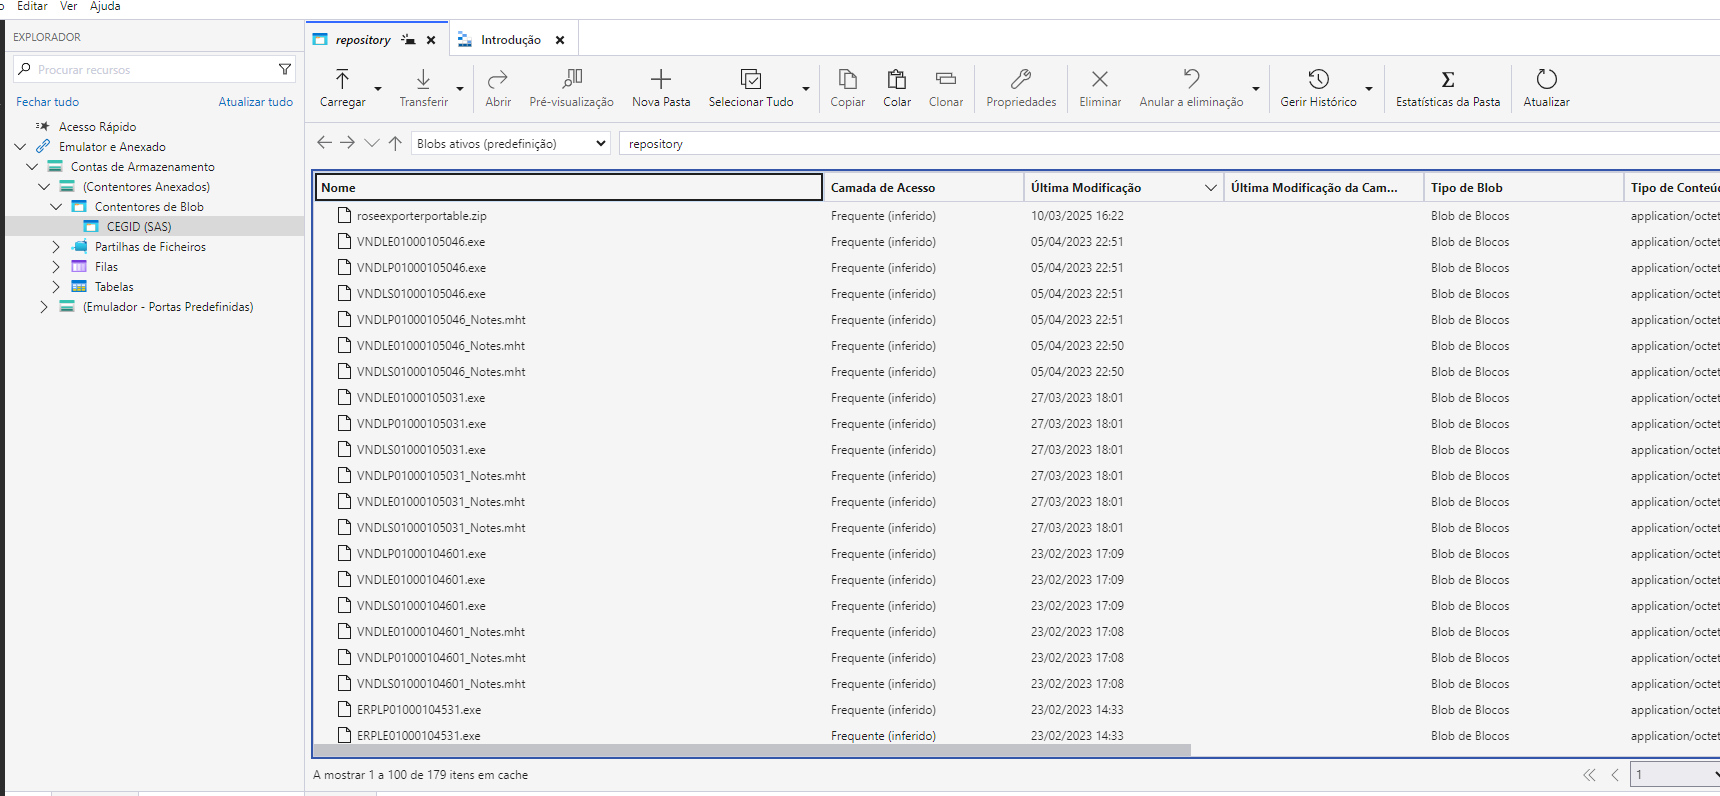Click the Selecionar Tudo icon

pyautogui.click(x=750, y=80)
